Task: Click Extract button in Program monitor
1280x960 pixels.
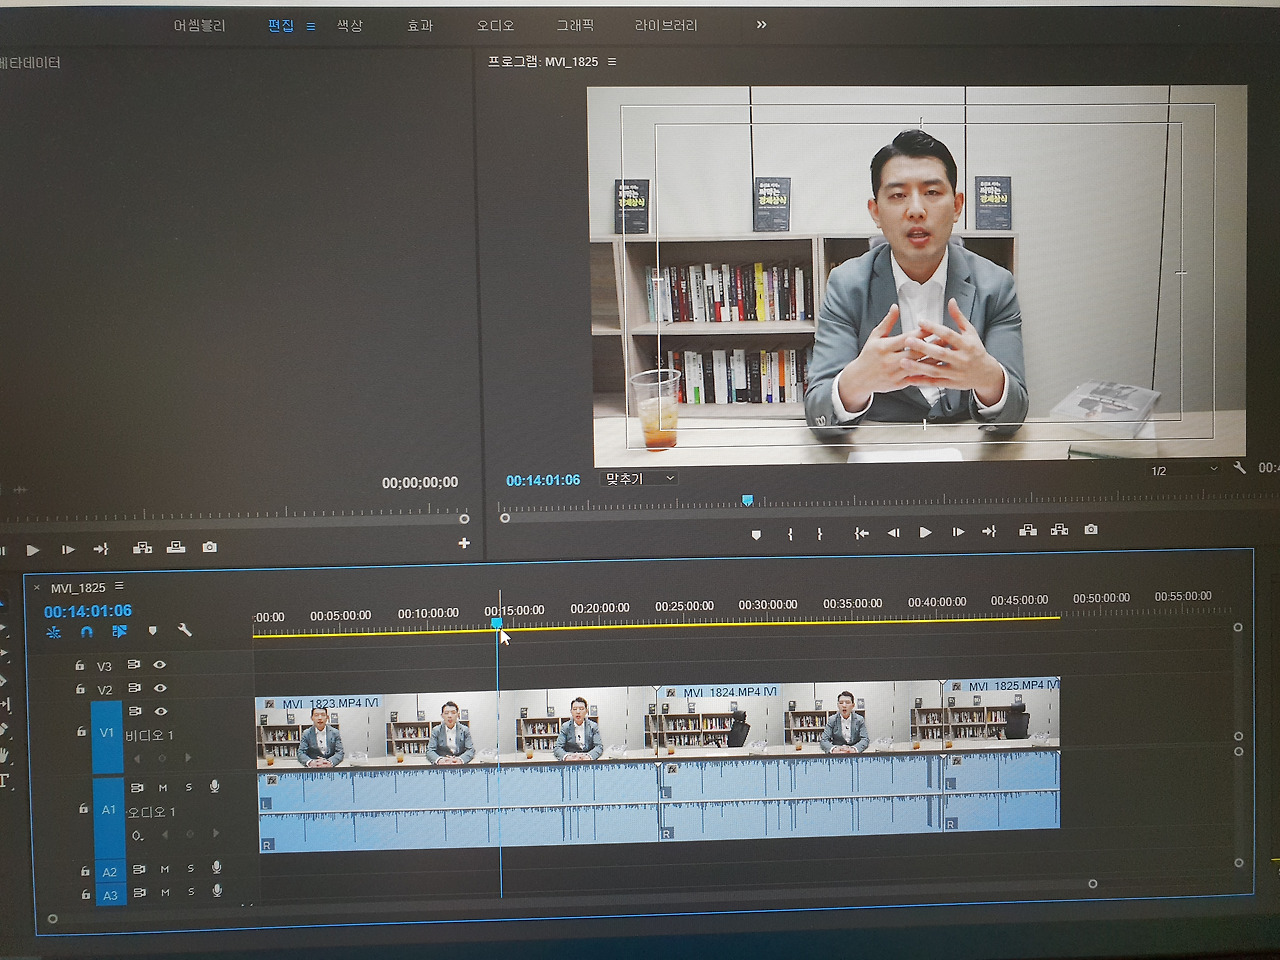Action: [1060, 530]
